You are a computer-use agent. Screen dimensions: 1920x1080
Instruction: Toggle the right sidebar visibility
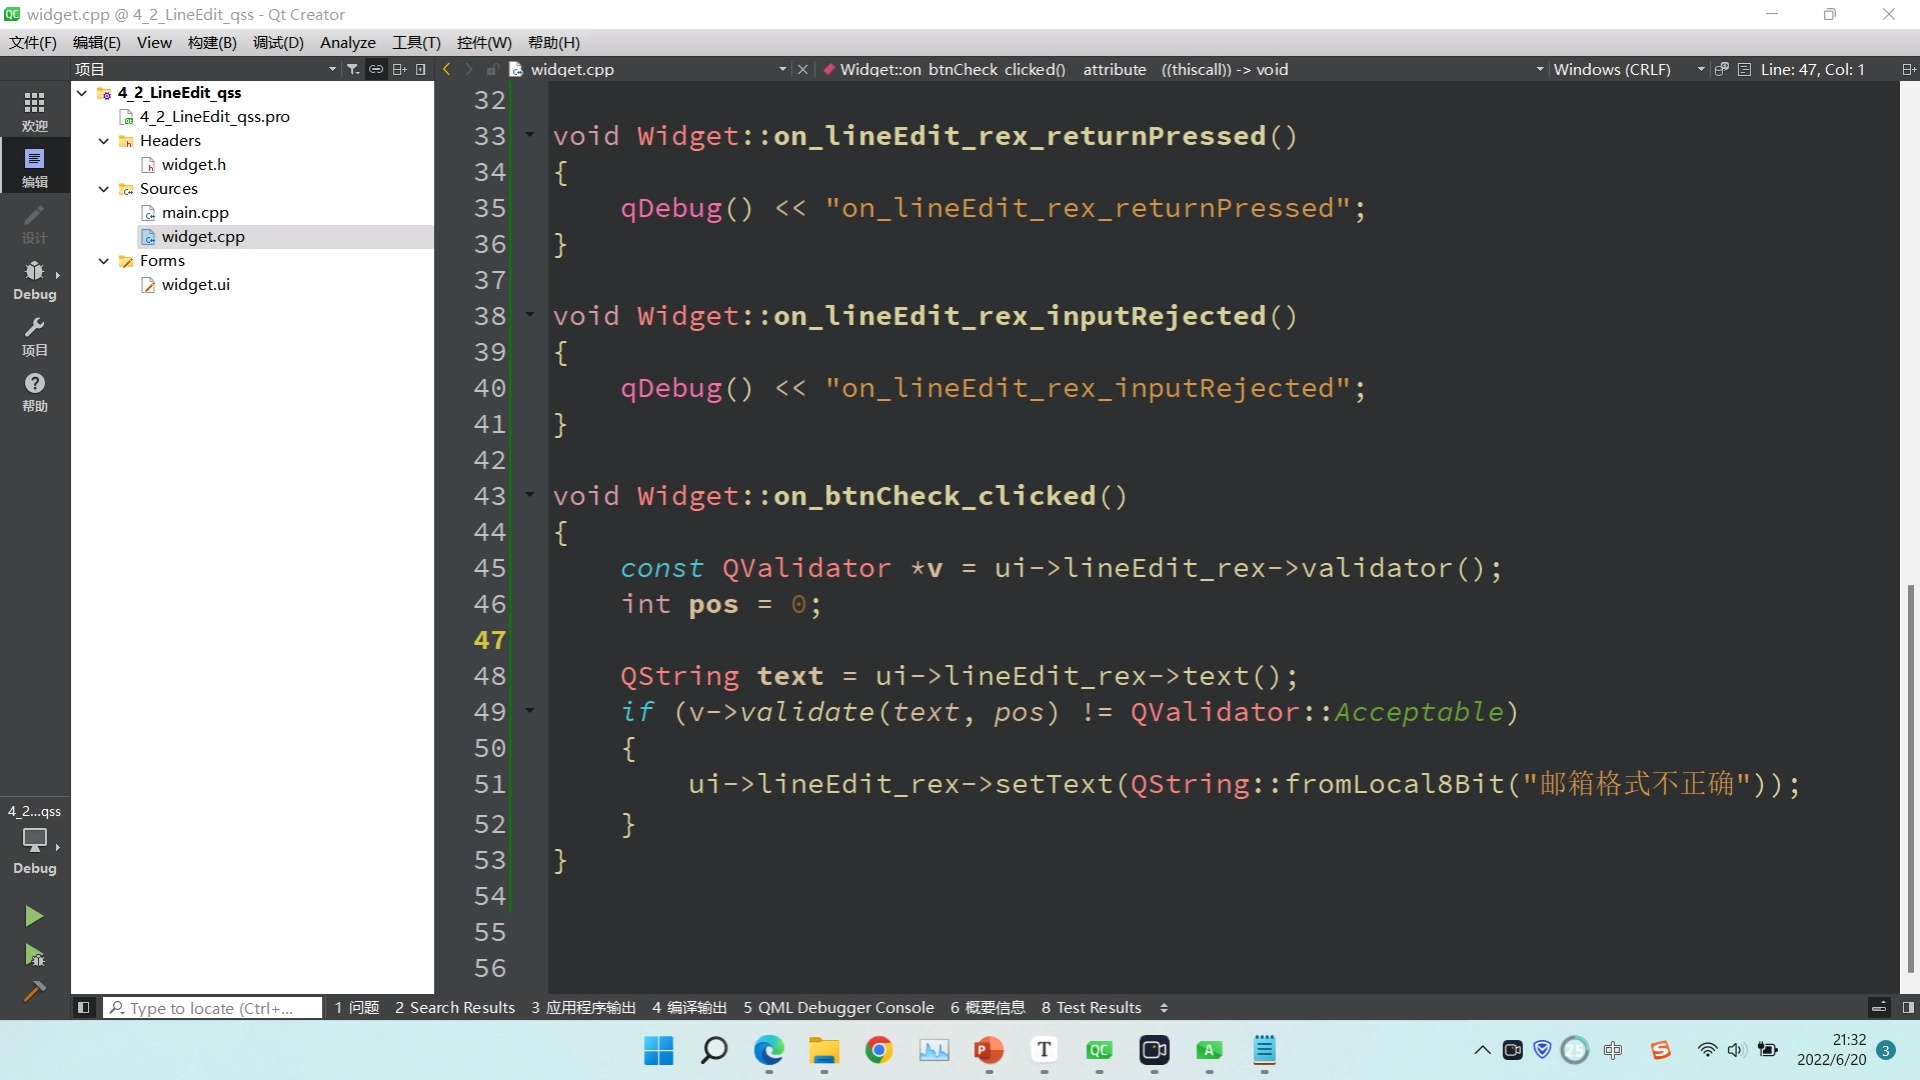[x=1908, y=1007]
